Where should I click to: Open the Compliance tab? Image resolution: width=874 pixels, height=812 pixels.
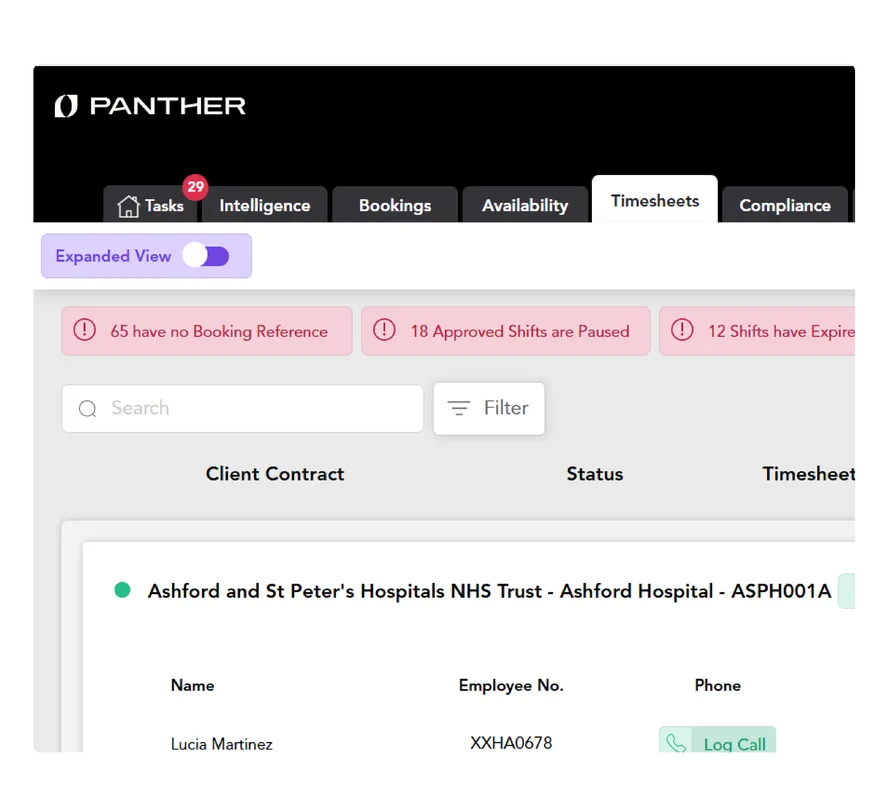(x=785, y=205)
